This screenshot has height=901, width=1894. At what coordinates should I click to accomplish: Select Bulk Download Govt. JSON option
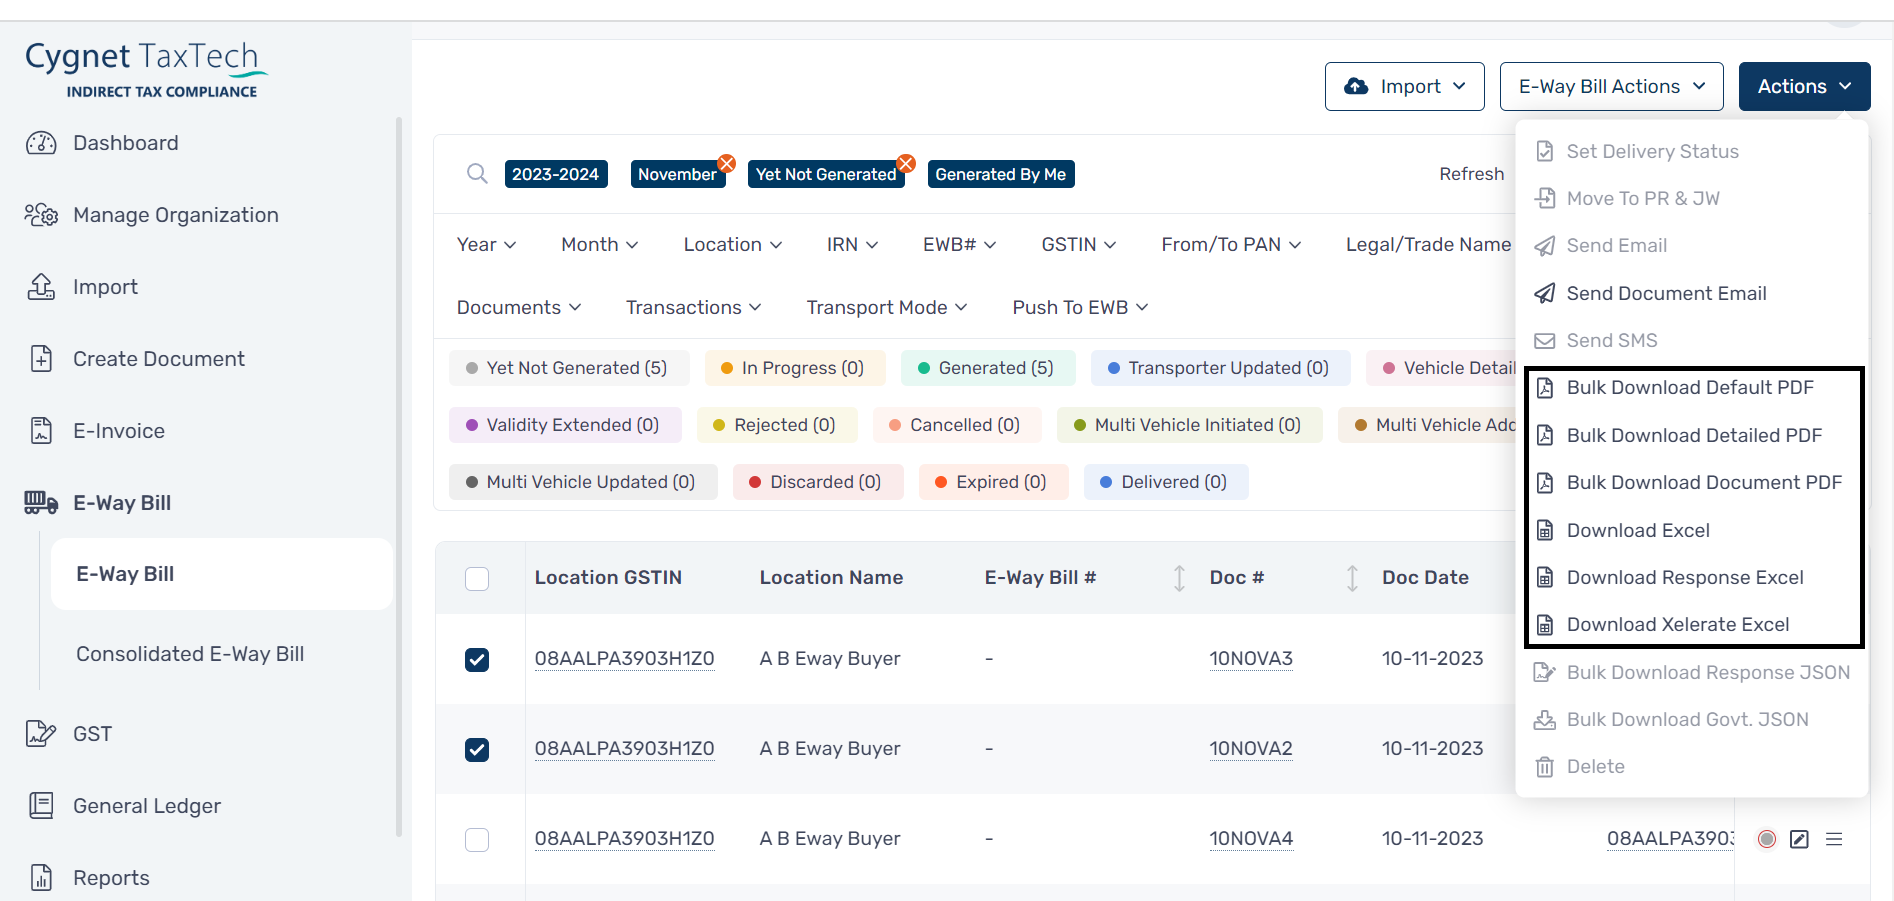tap(1693, 720)
